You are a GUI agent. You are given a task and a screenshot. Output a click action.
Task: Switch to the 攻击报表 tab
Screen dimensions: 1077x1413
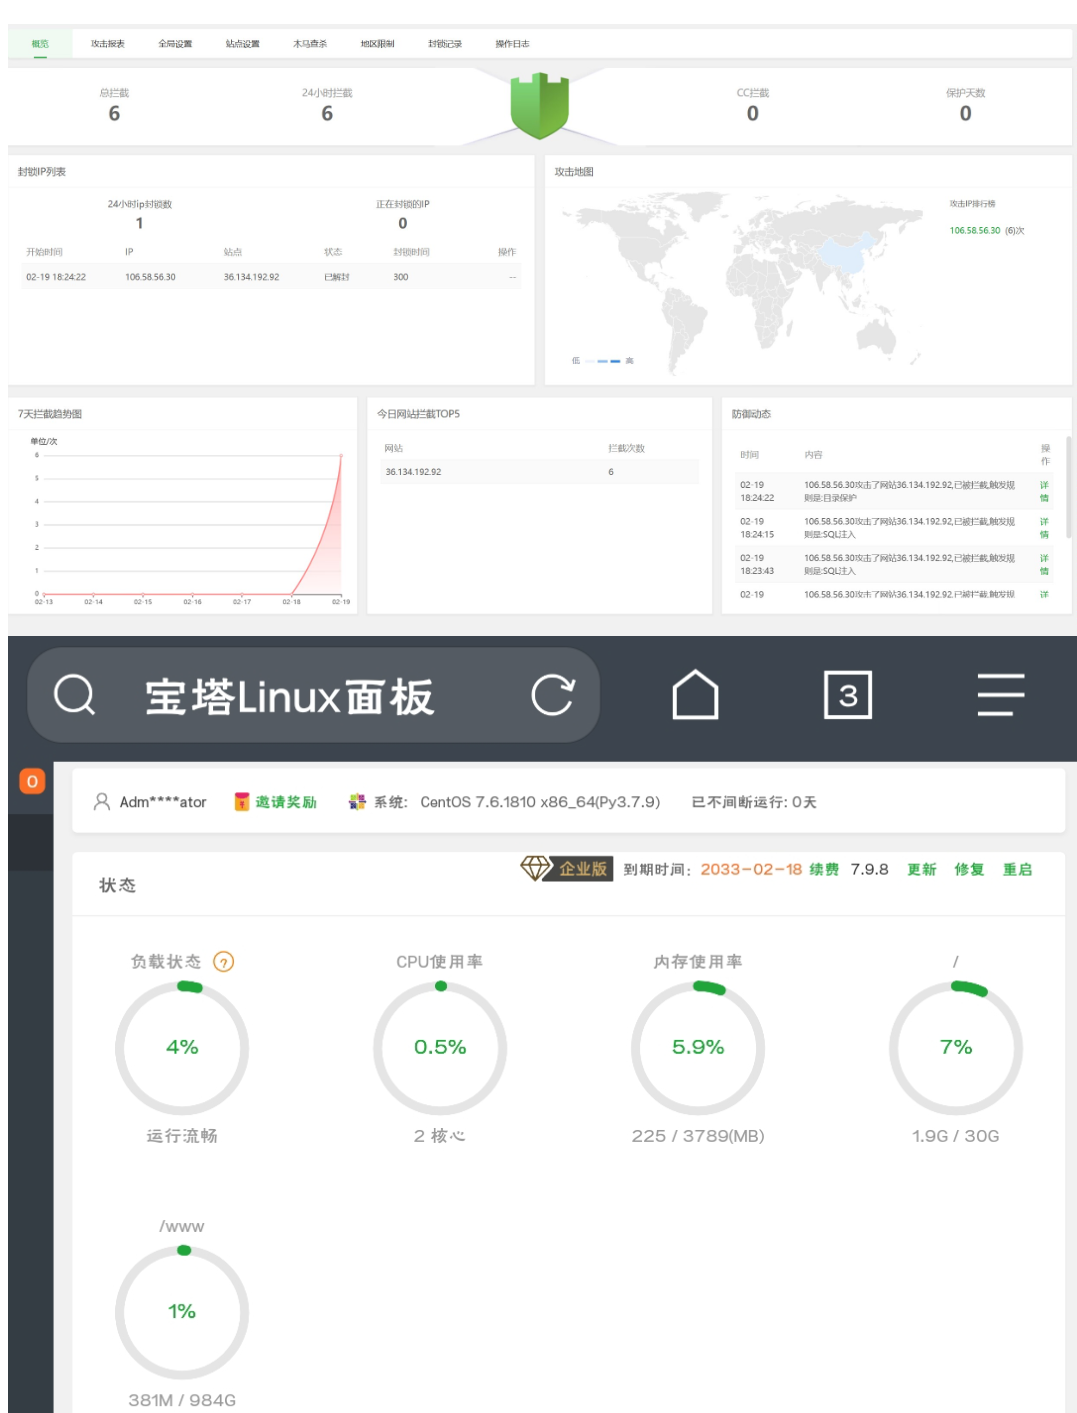[108, 44]
